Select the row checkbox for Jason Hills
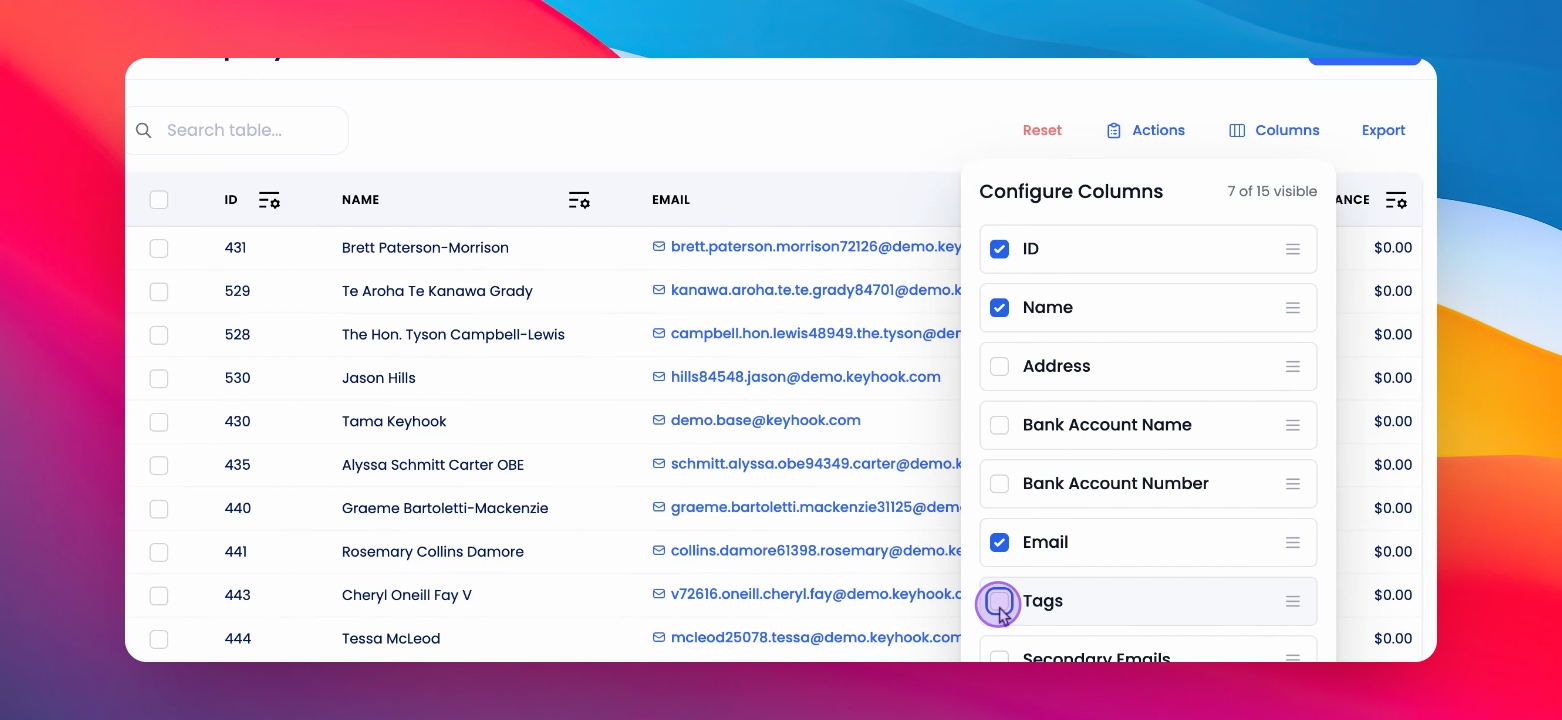Viewport: 1562px width, 720px height. click(159, 378)
